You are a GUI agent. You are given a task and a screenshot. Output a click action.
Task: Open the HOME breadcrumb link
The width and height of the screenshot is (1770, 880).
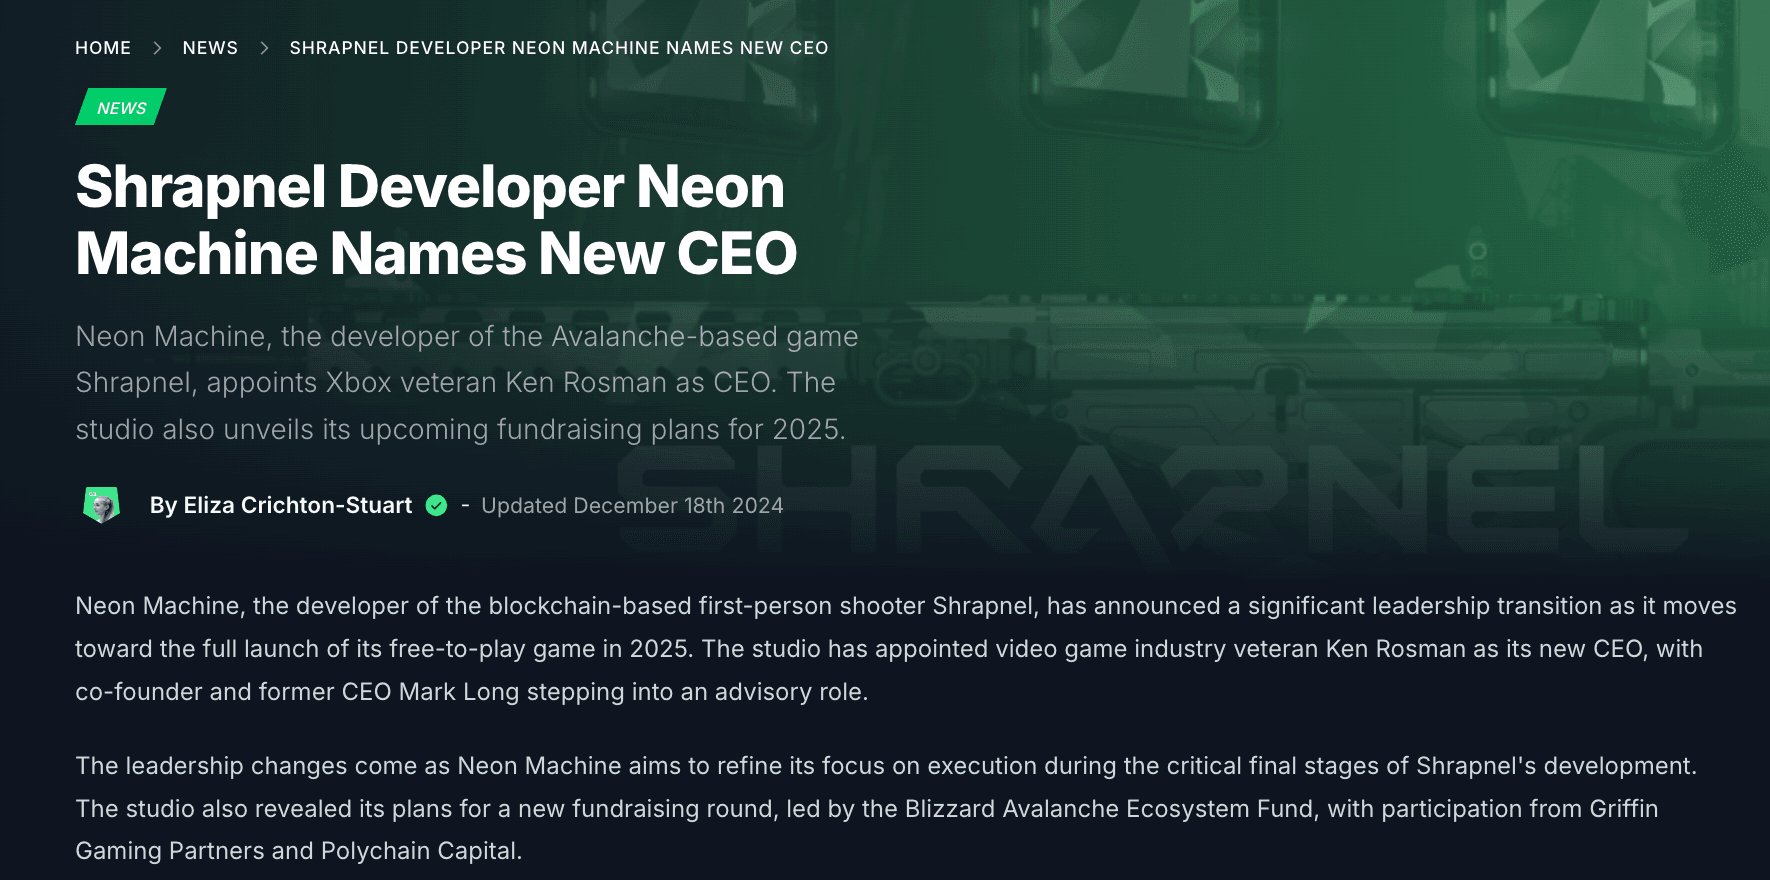[x=103, y=47]
